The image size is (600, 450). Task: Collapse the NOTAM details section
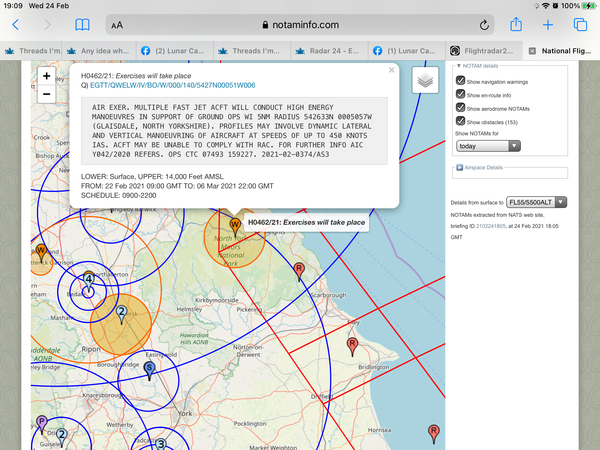[x=478, y=66]
